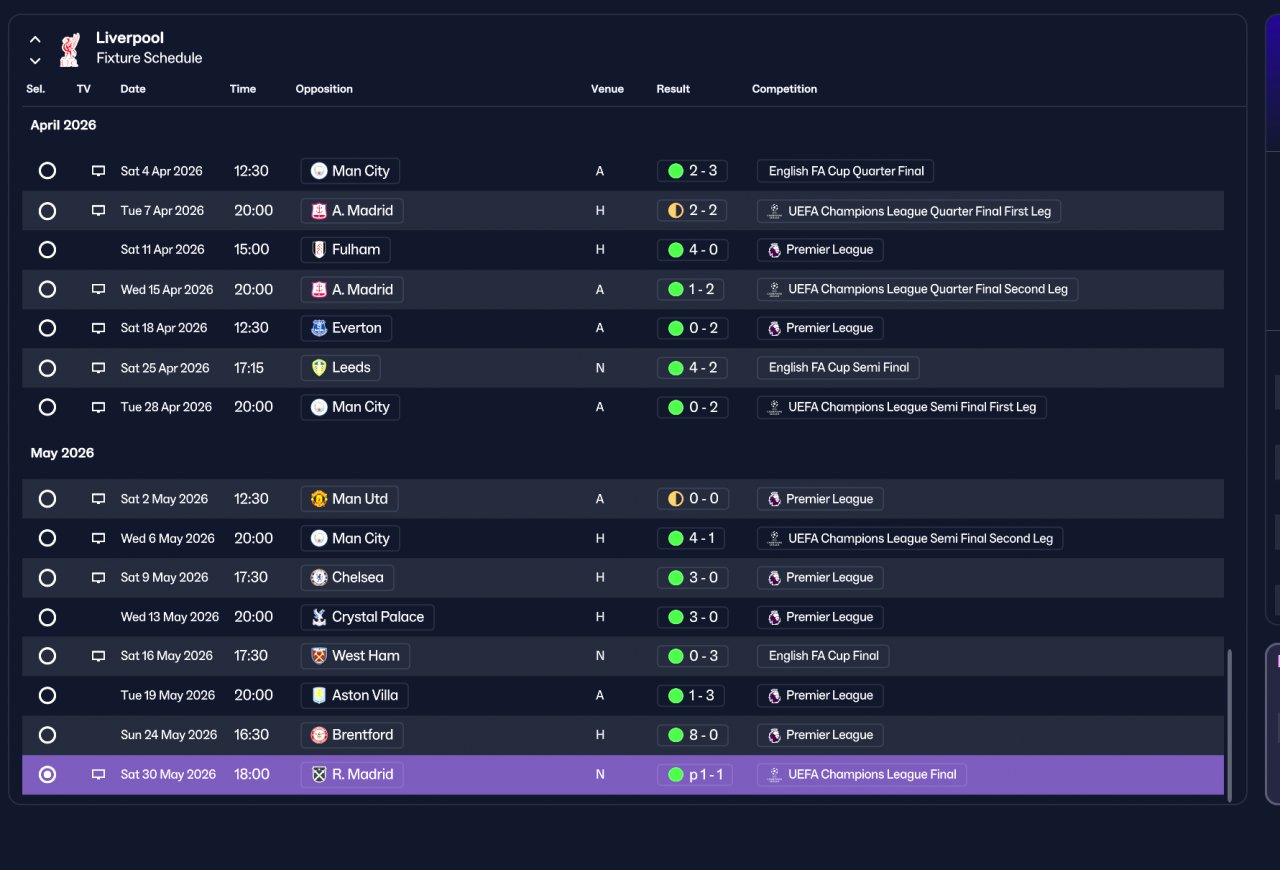1280x870 pixels.
Task: Click TV icon for Sat 30 May fixture
Action: 98,774
